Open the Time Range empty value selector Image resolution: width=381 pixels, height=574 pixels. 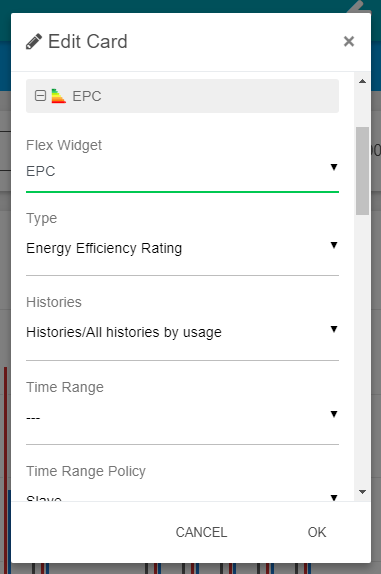click(182, 417)
